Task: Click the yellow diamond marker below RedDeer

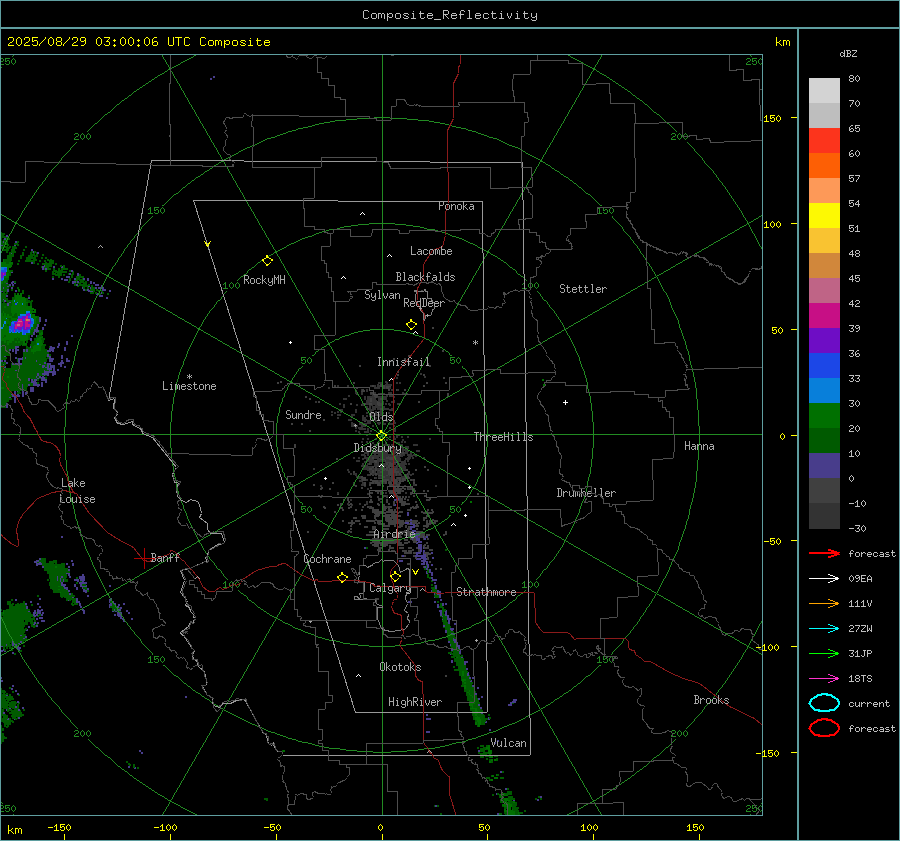Action: click(x=411, y=325)
